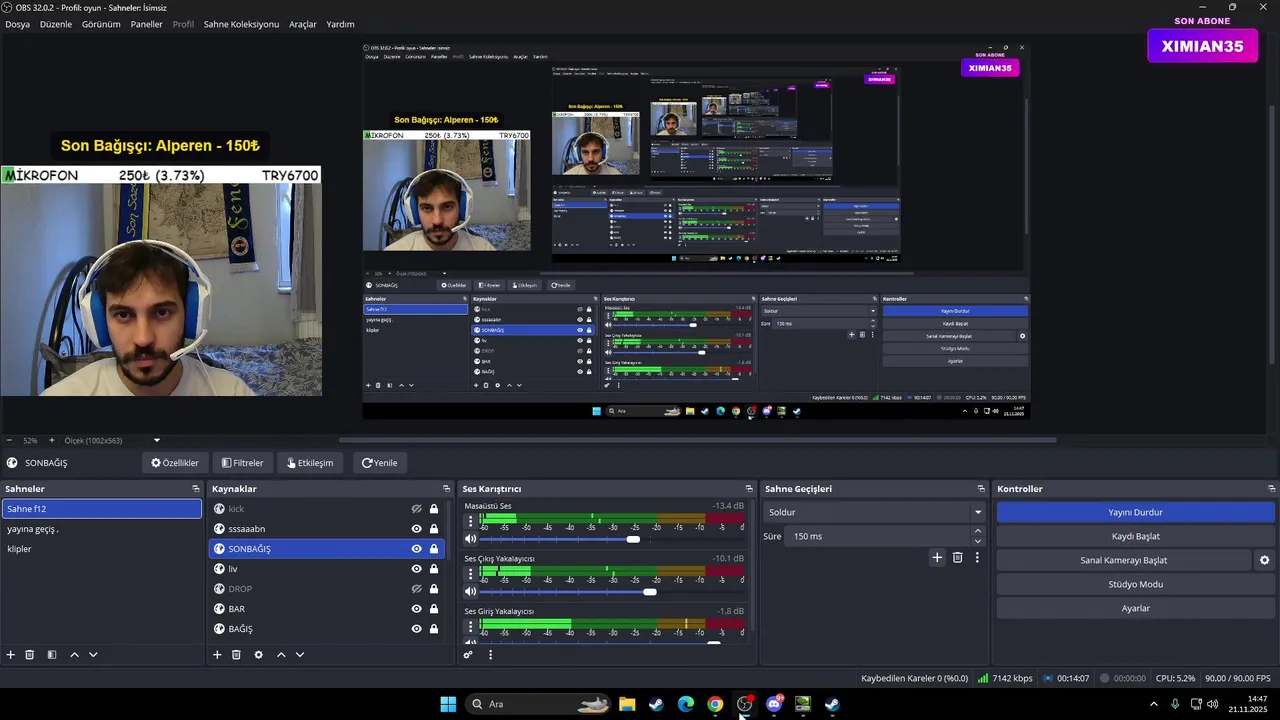This screenshot has width=1280, height=720.
Task: Pop out the Ses Karıştırıcı dock
Action: (749, 489)
